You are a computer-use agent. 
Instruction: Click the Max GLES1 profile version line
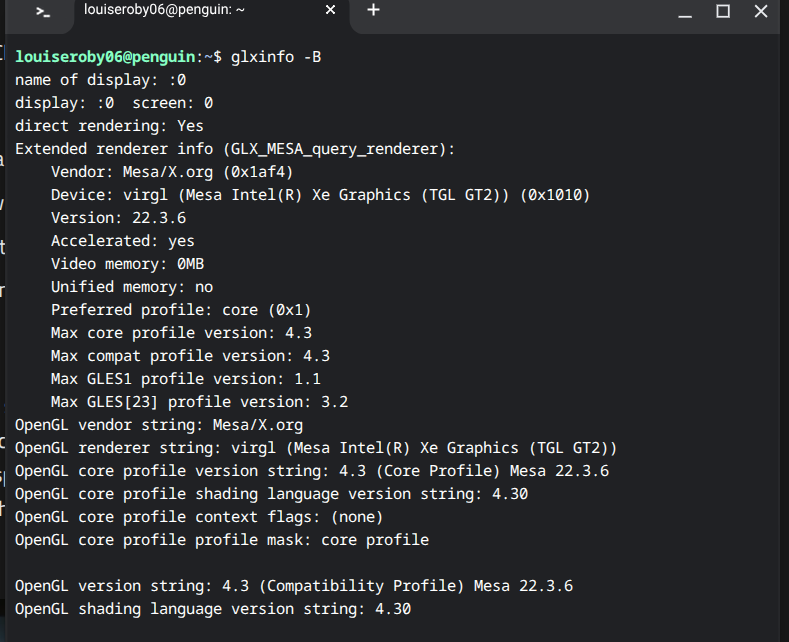pos(186,378)
